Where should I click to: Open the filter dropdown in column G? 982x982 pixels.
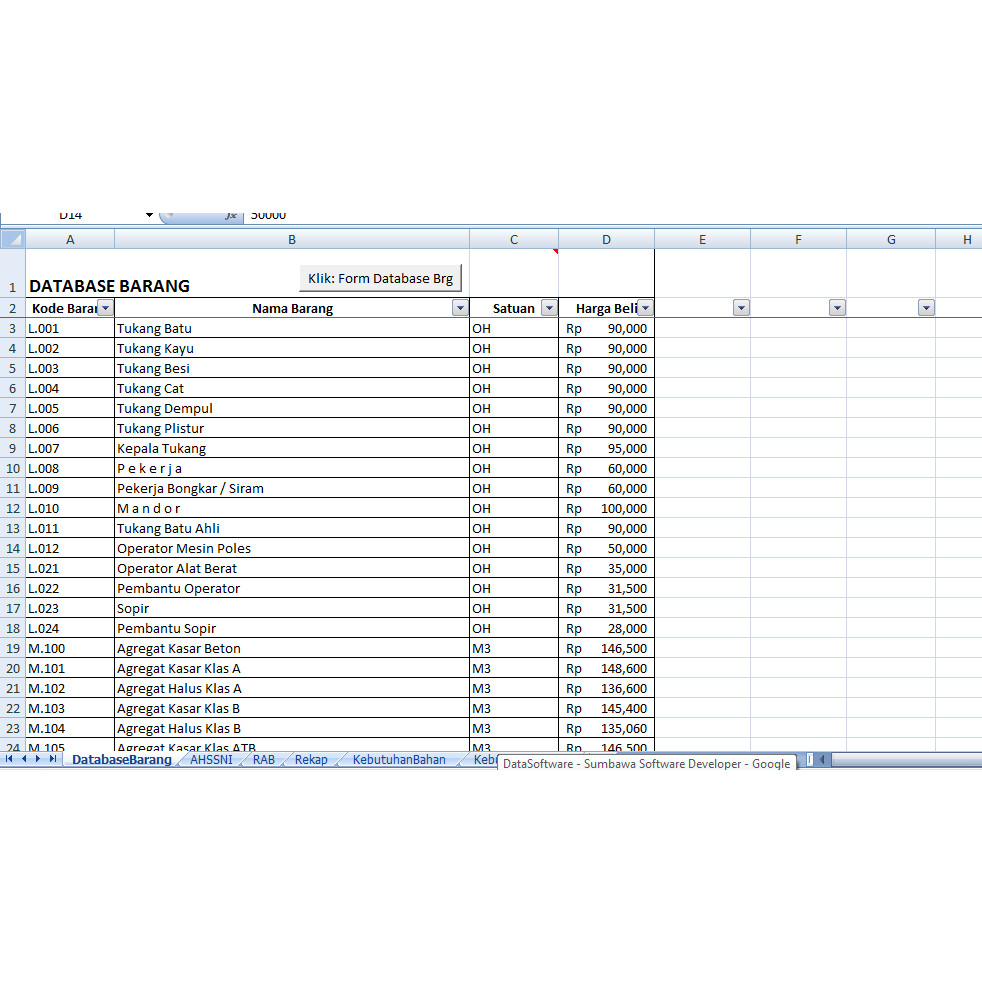pos(926,308)
